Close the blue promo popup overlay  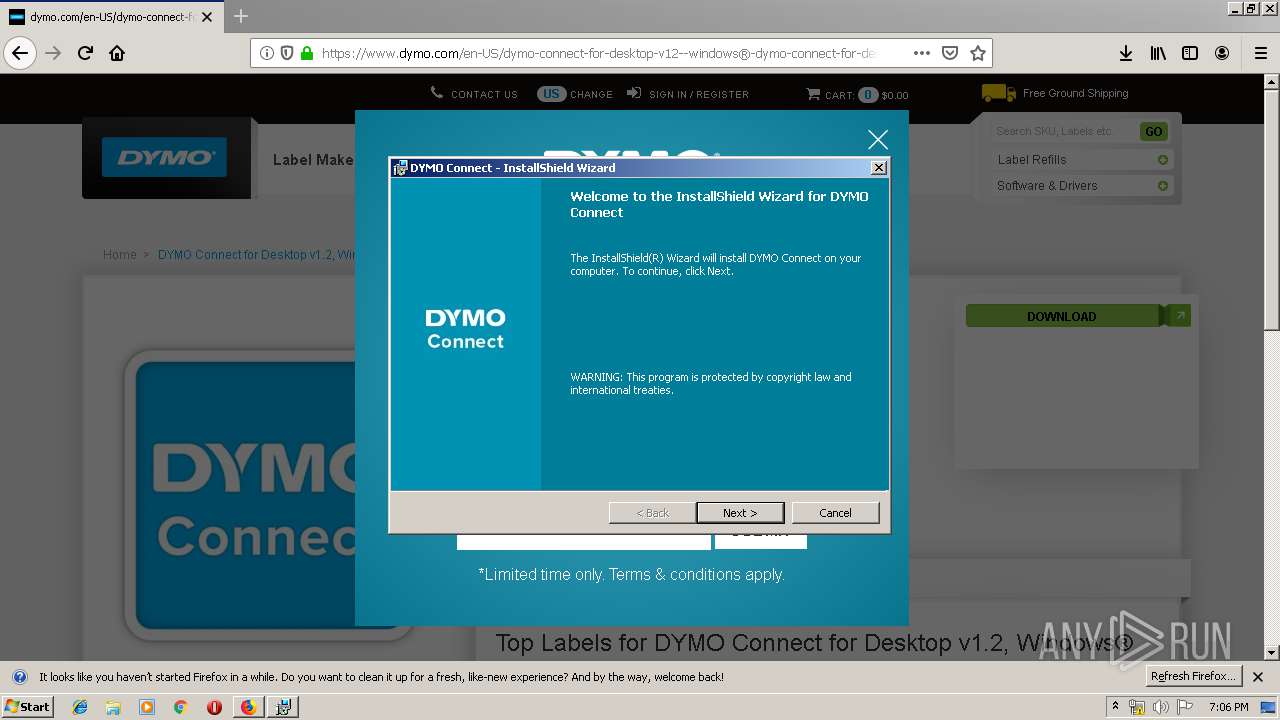click(878, 140)
